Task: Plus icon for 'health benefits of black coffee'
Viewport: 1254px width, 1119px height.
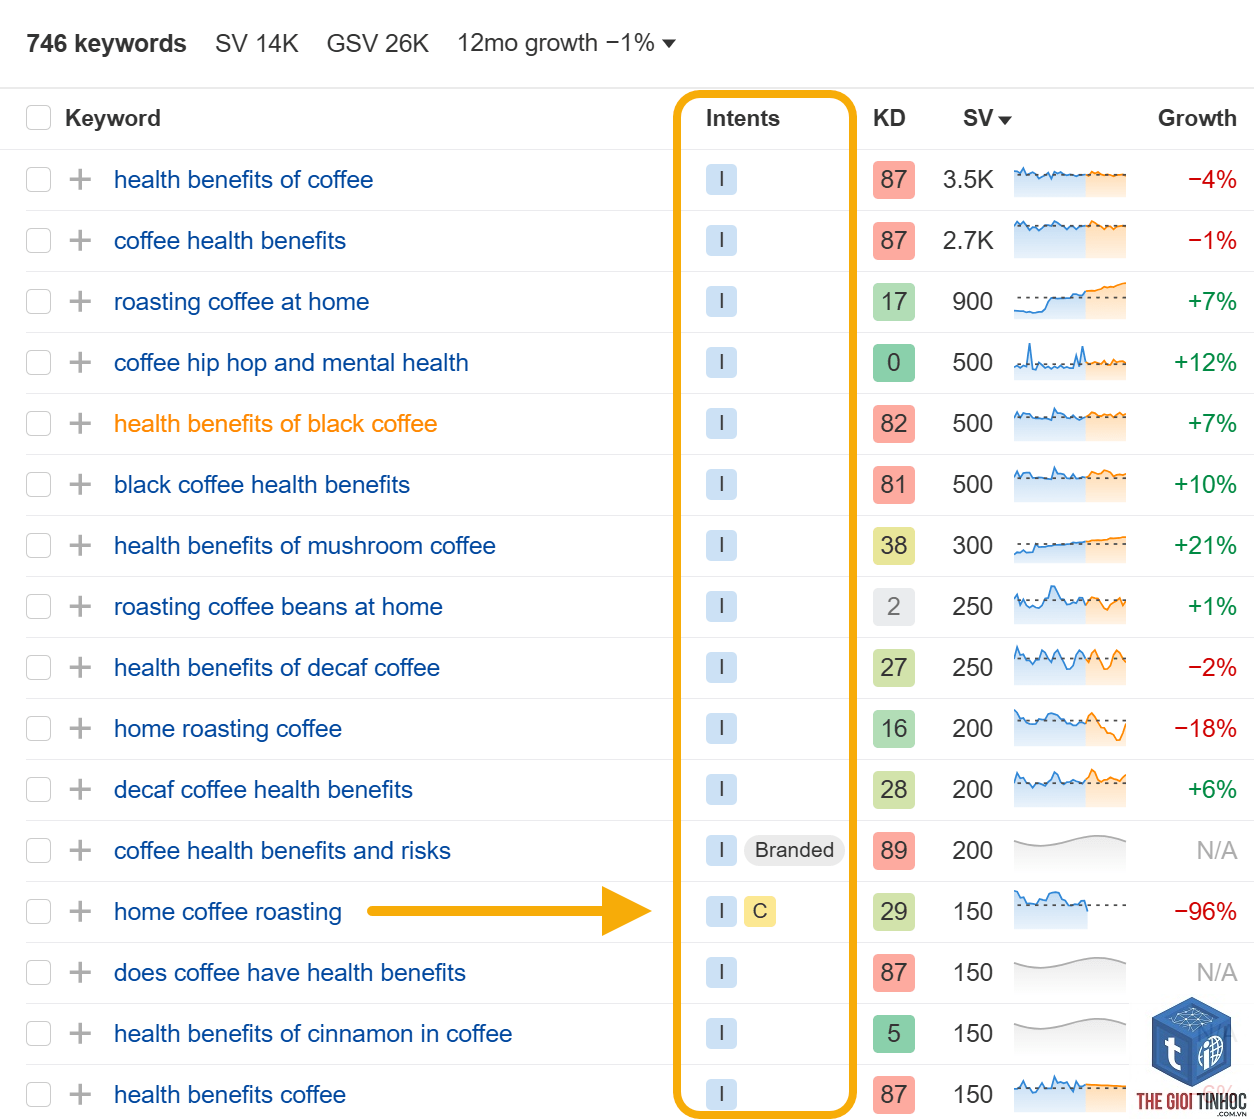Action: 80,424
